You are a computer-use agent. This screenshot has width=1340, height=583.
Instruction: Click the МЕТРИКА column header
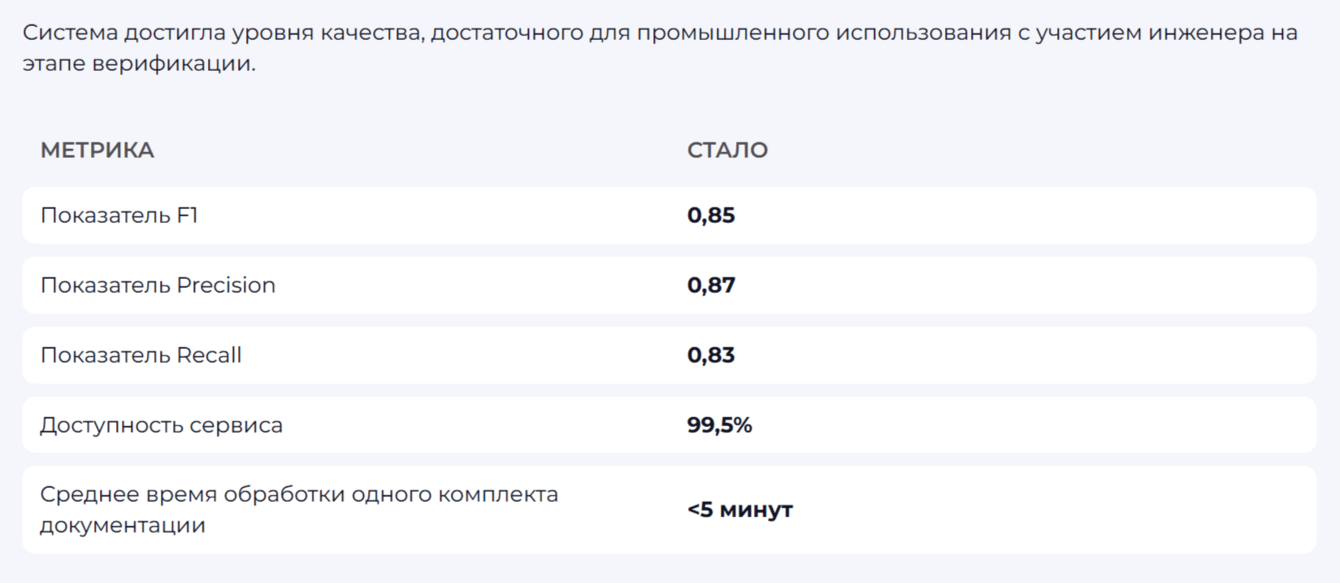[97, 151]
